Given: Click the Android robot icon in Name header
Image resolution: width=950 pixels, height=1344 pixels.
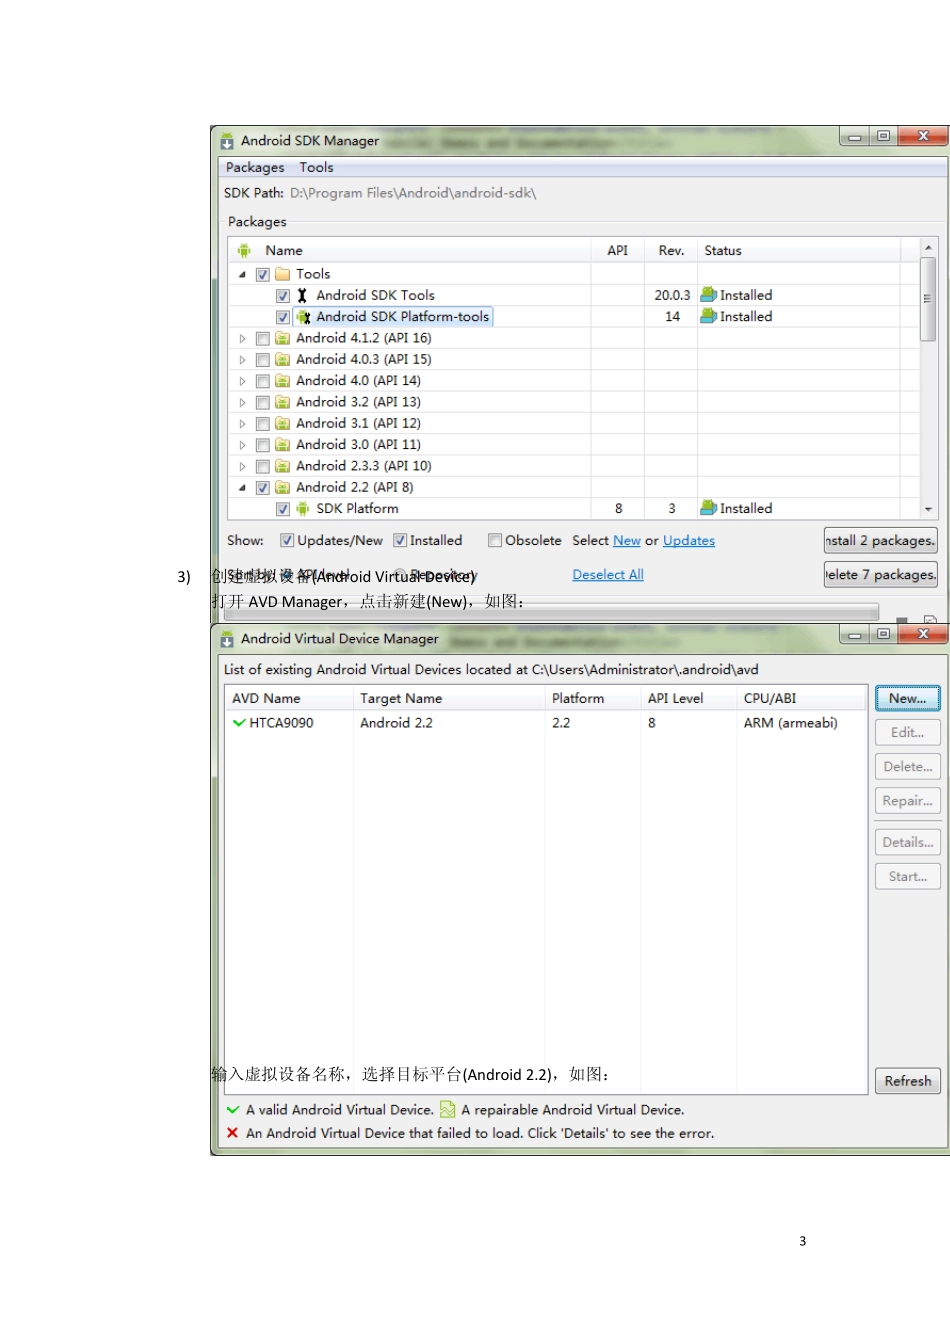Looking at the screenshot, I should coord(244,251).
